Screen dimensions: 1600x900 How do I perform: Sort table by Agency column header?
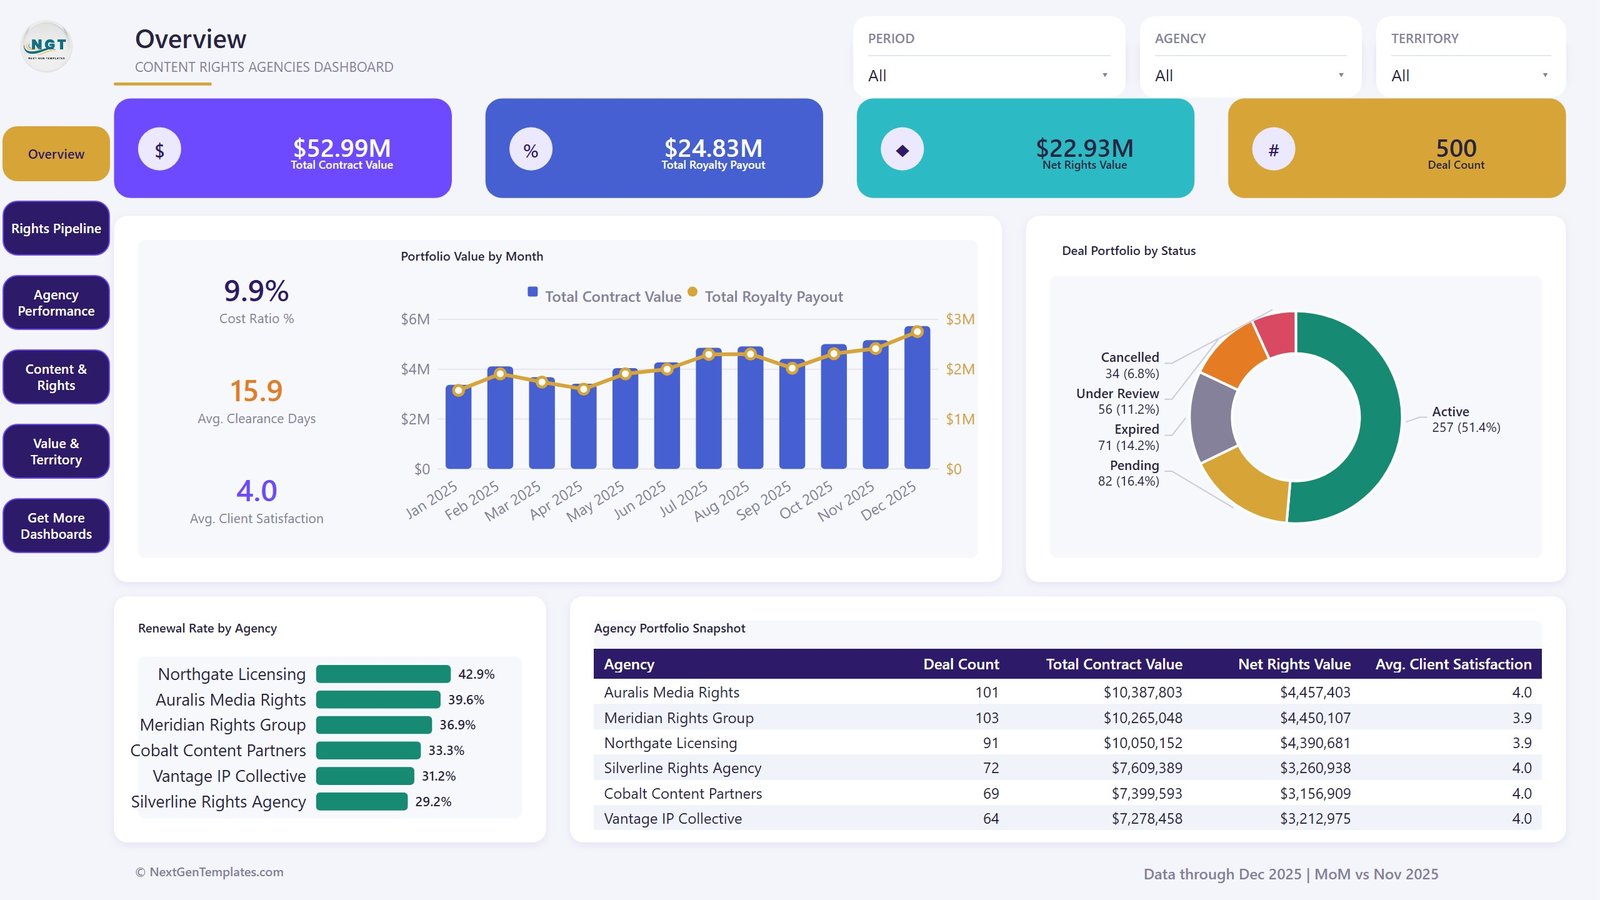[629, 664]
